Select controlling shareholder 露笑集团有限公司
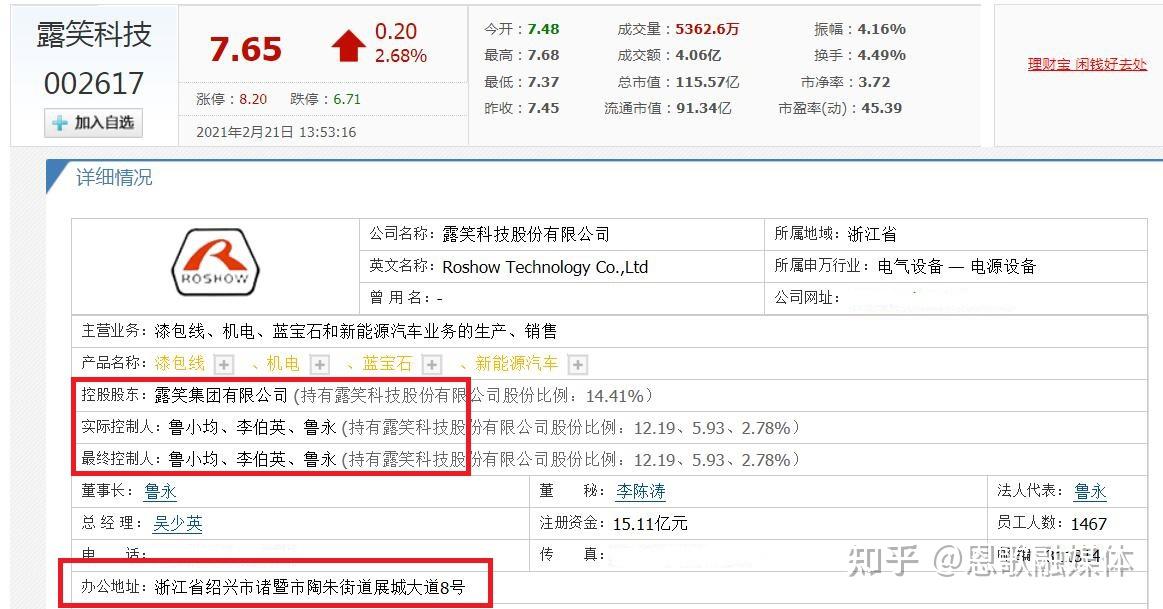 (x=221, y=395)
